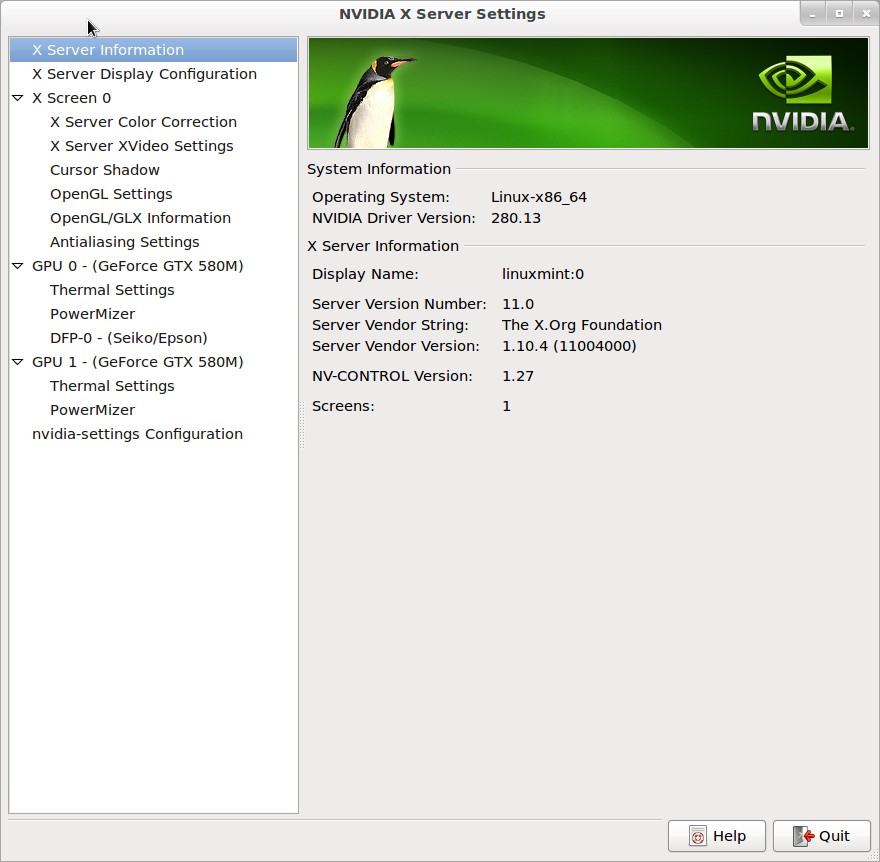
Task: Click the 'Screens:' label
Action: click(343, 406)
